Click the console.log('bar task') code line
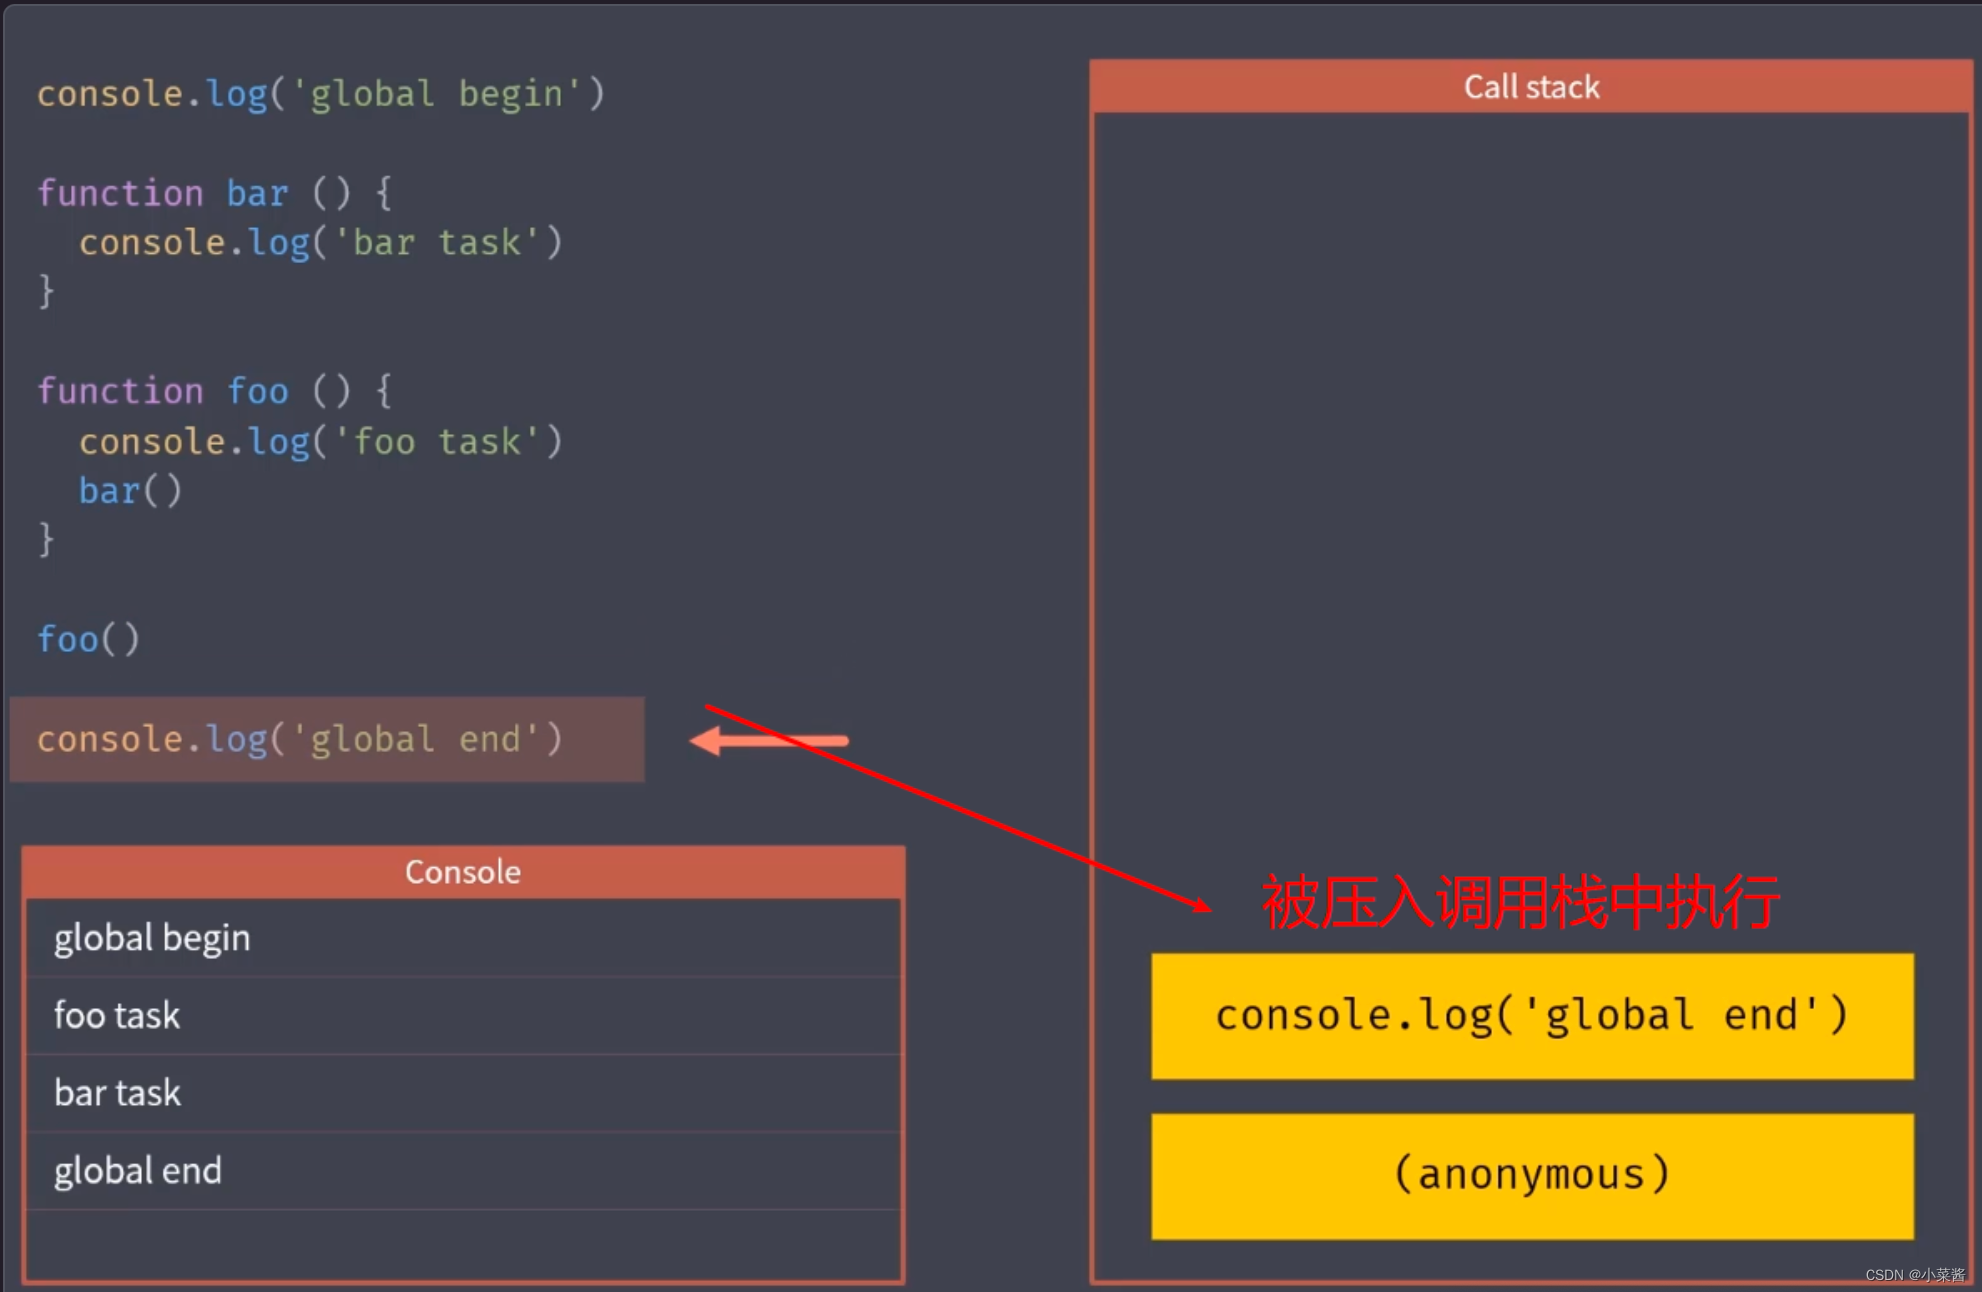Viewport: 1982px width, 1292px height. click(320, 243)
